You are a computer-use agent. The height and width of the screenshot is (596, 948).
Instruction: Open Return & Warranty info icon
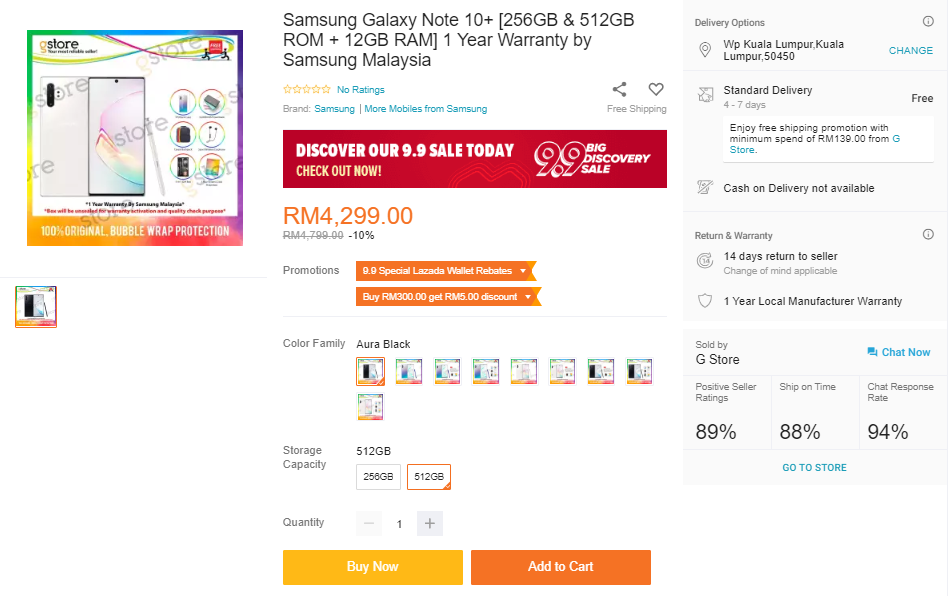(x=928, y=235)
